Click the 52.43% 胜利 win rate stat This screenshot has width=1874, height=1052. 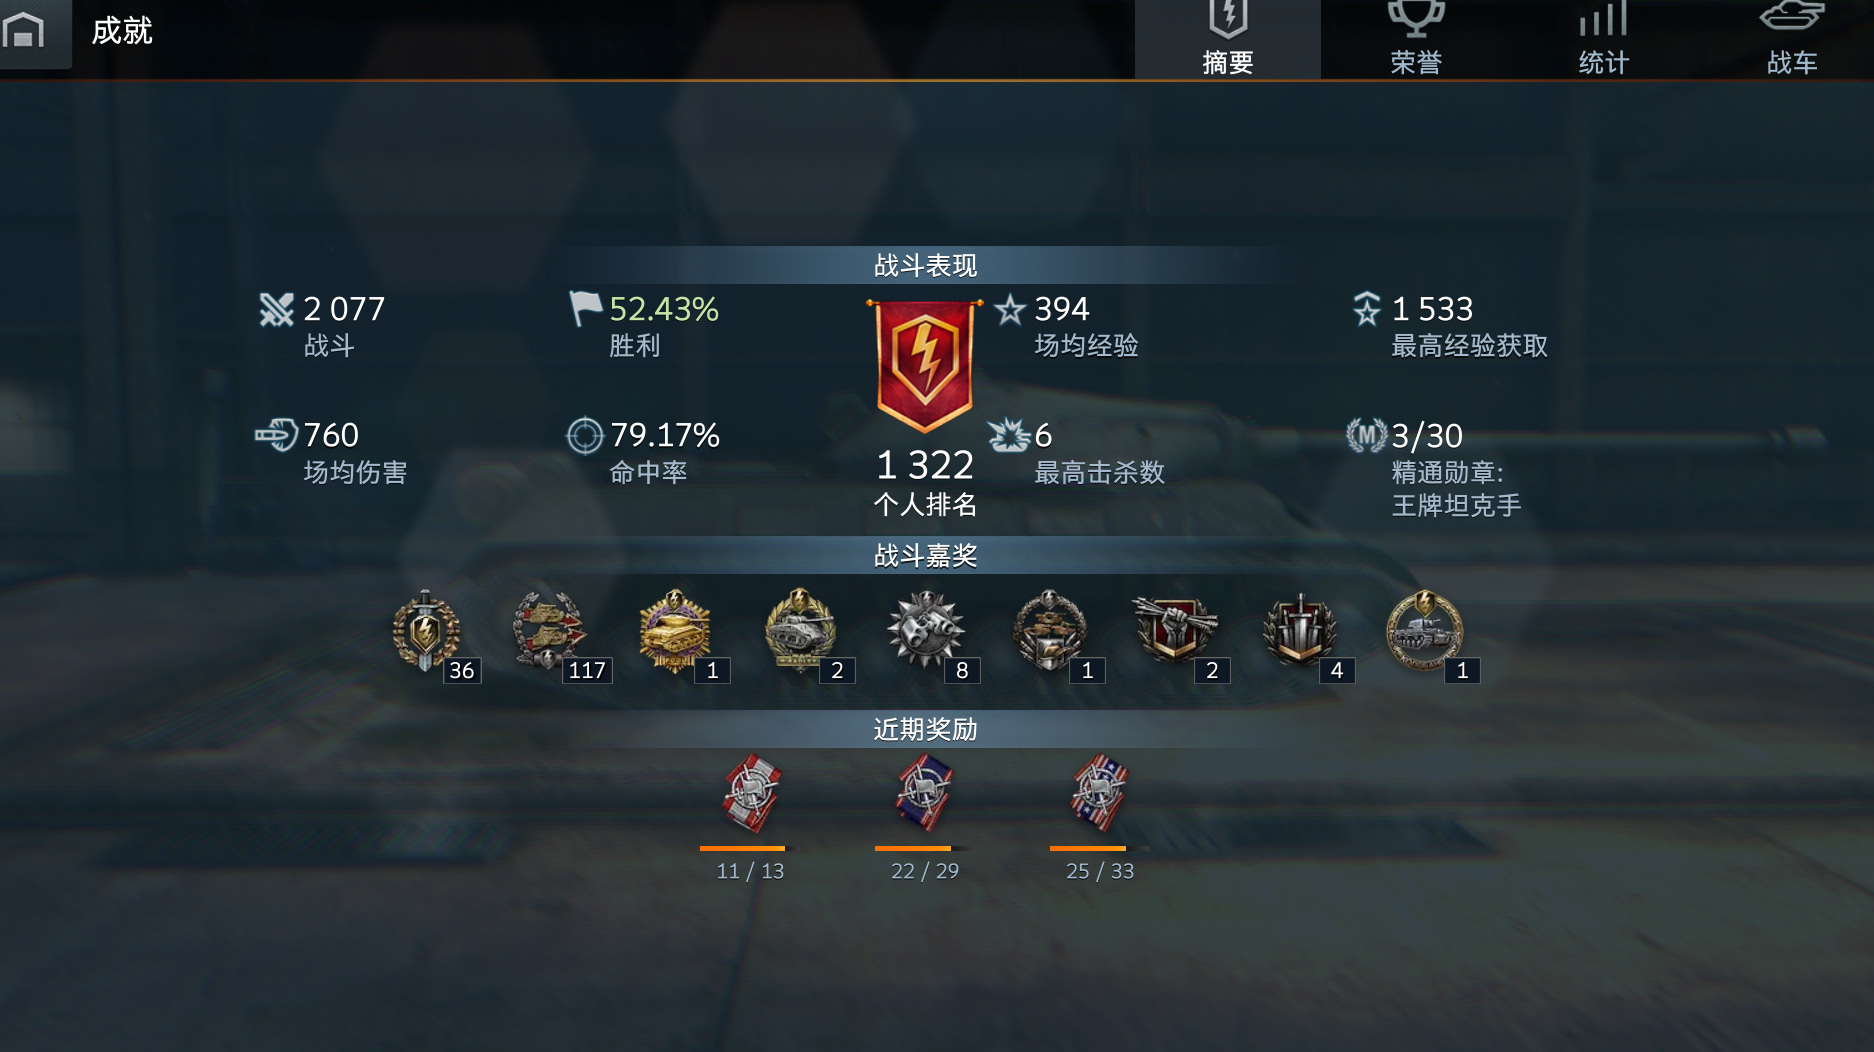tap(645, 326)
